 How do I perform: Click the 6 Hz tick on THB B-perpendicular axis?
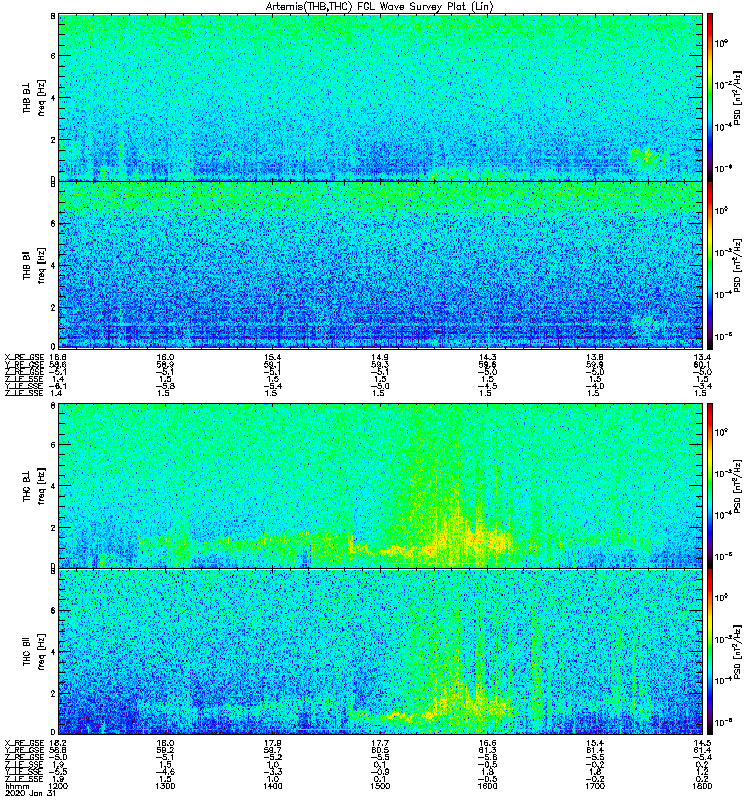click(53, 56)
